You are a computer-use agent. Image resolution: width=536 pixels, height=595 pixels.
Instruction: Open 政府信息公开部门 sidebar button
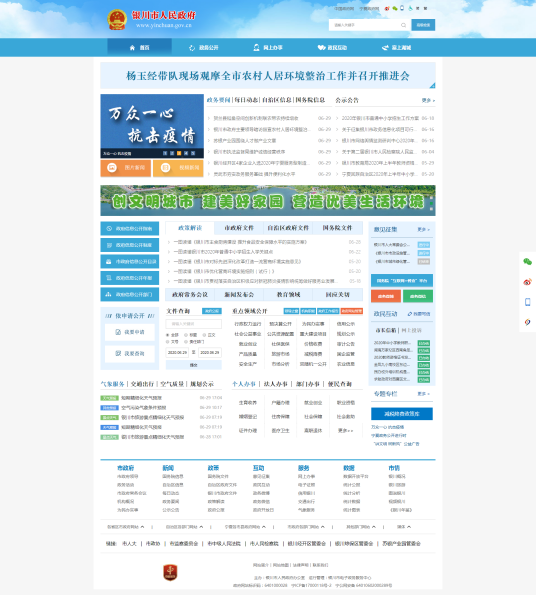point(130,294)
